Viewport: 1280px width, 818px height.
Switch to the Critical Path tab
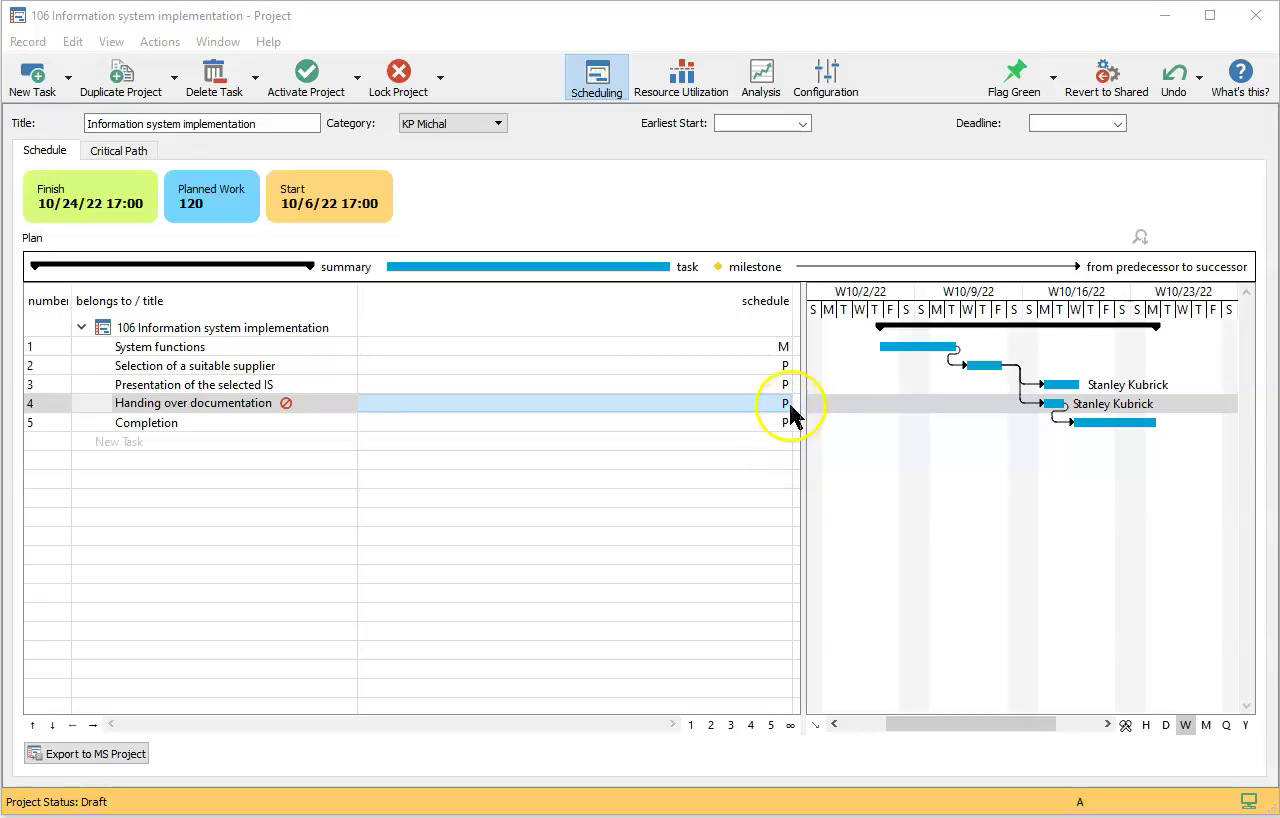118,151
